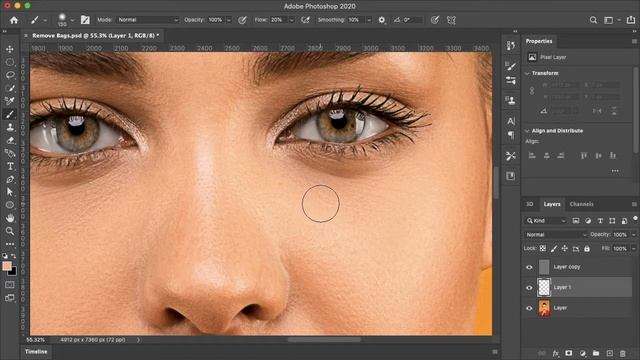Select the Layers tab
Image resolution: width=640 pixels, height=360 pixels.
(552, 204)
